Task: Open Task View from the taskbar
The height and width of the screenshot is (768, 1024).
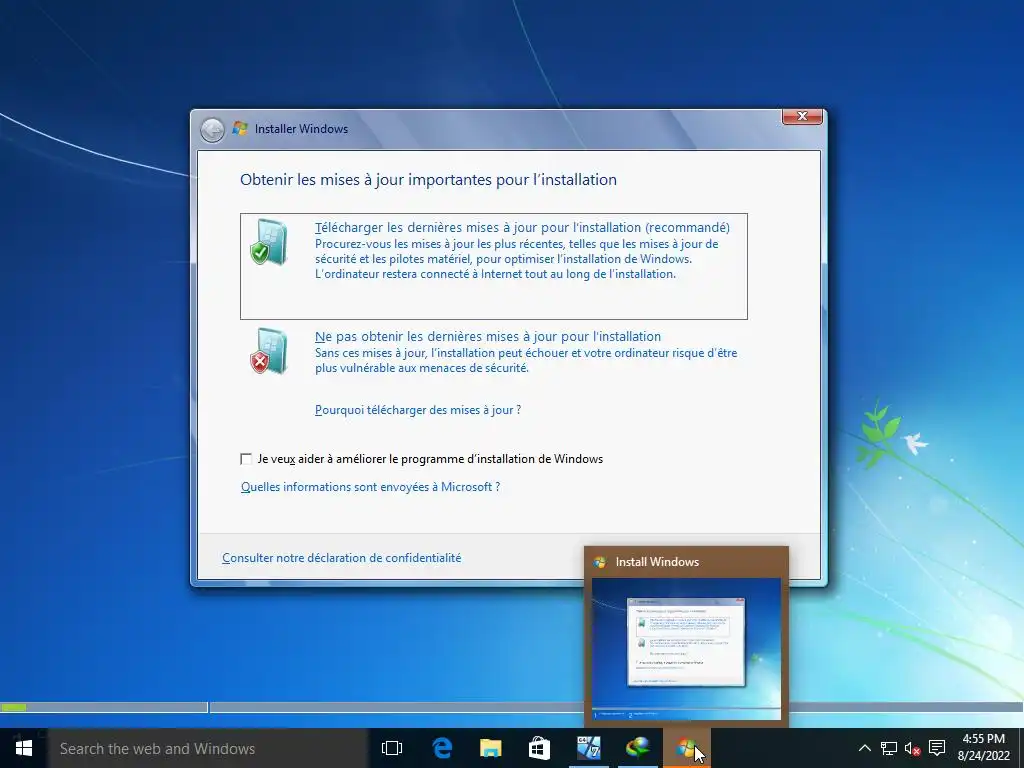Action: tap(392, 748)
